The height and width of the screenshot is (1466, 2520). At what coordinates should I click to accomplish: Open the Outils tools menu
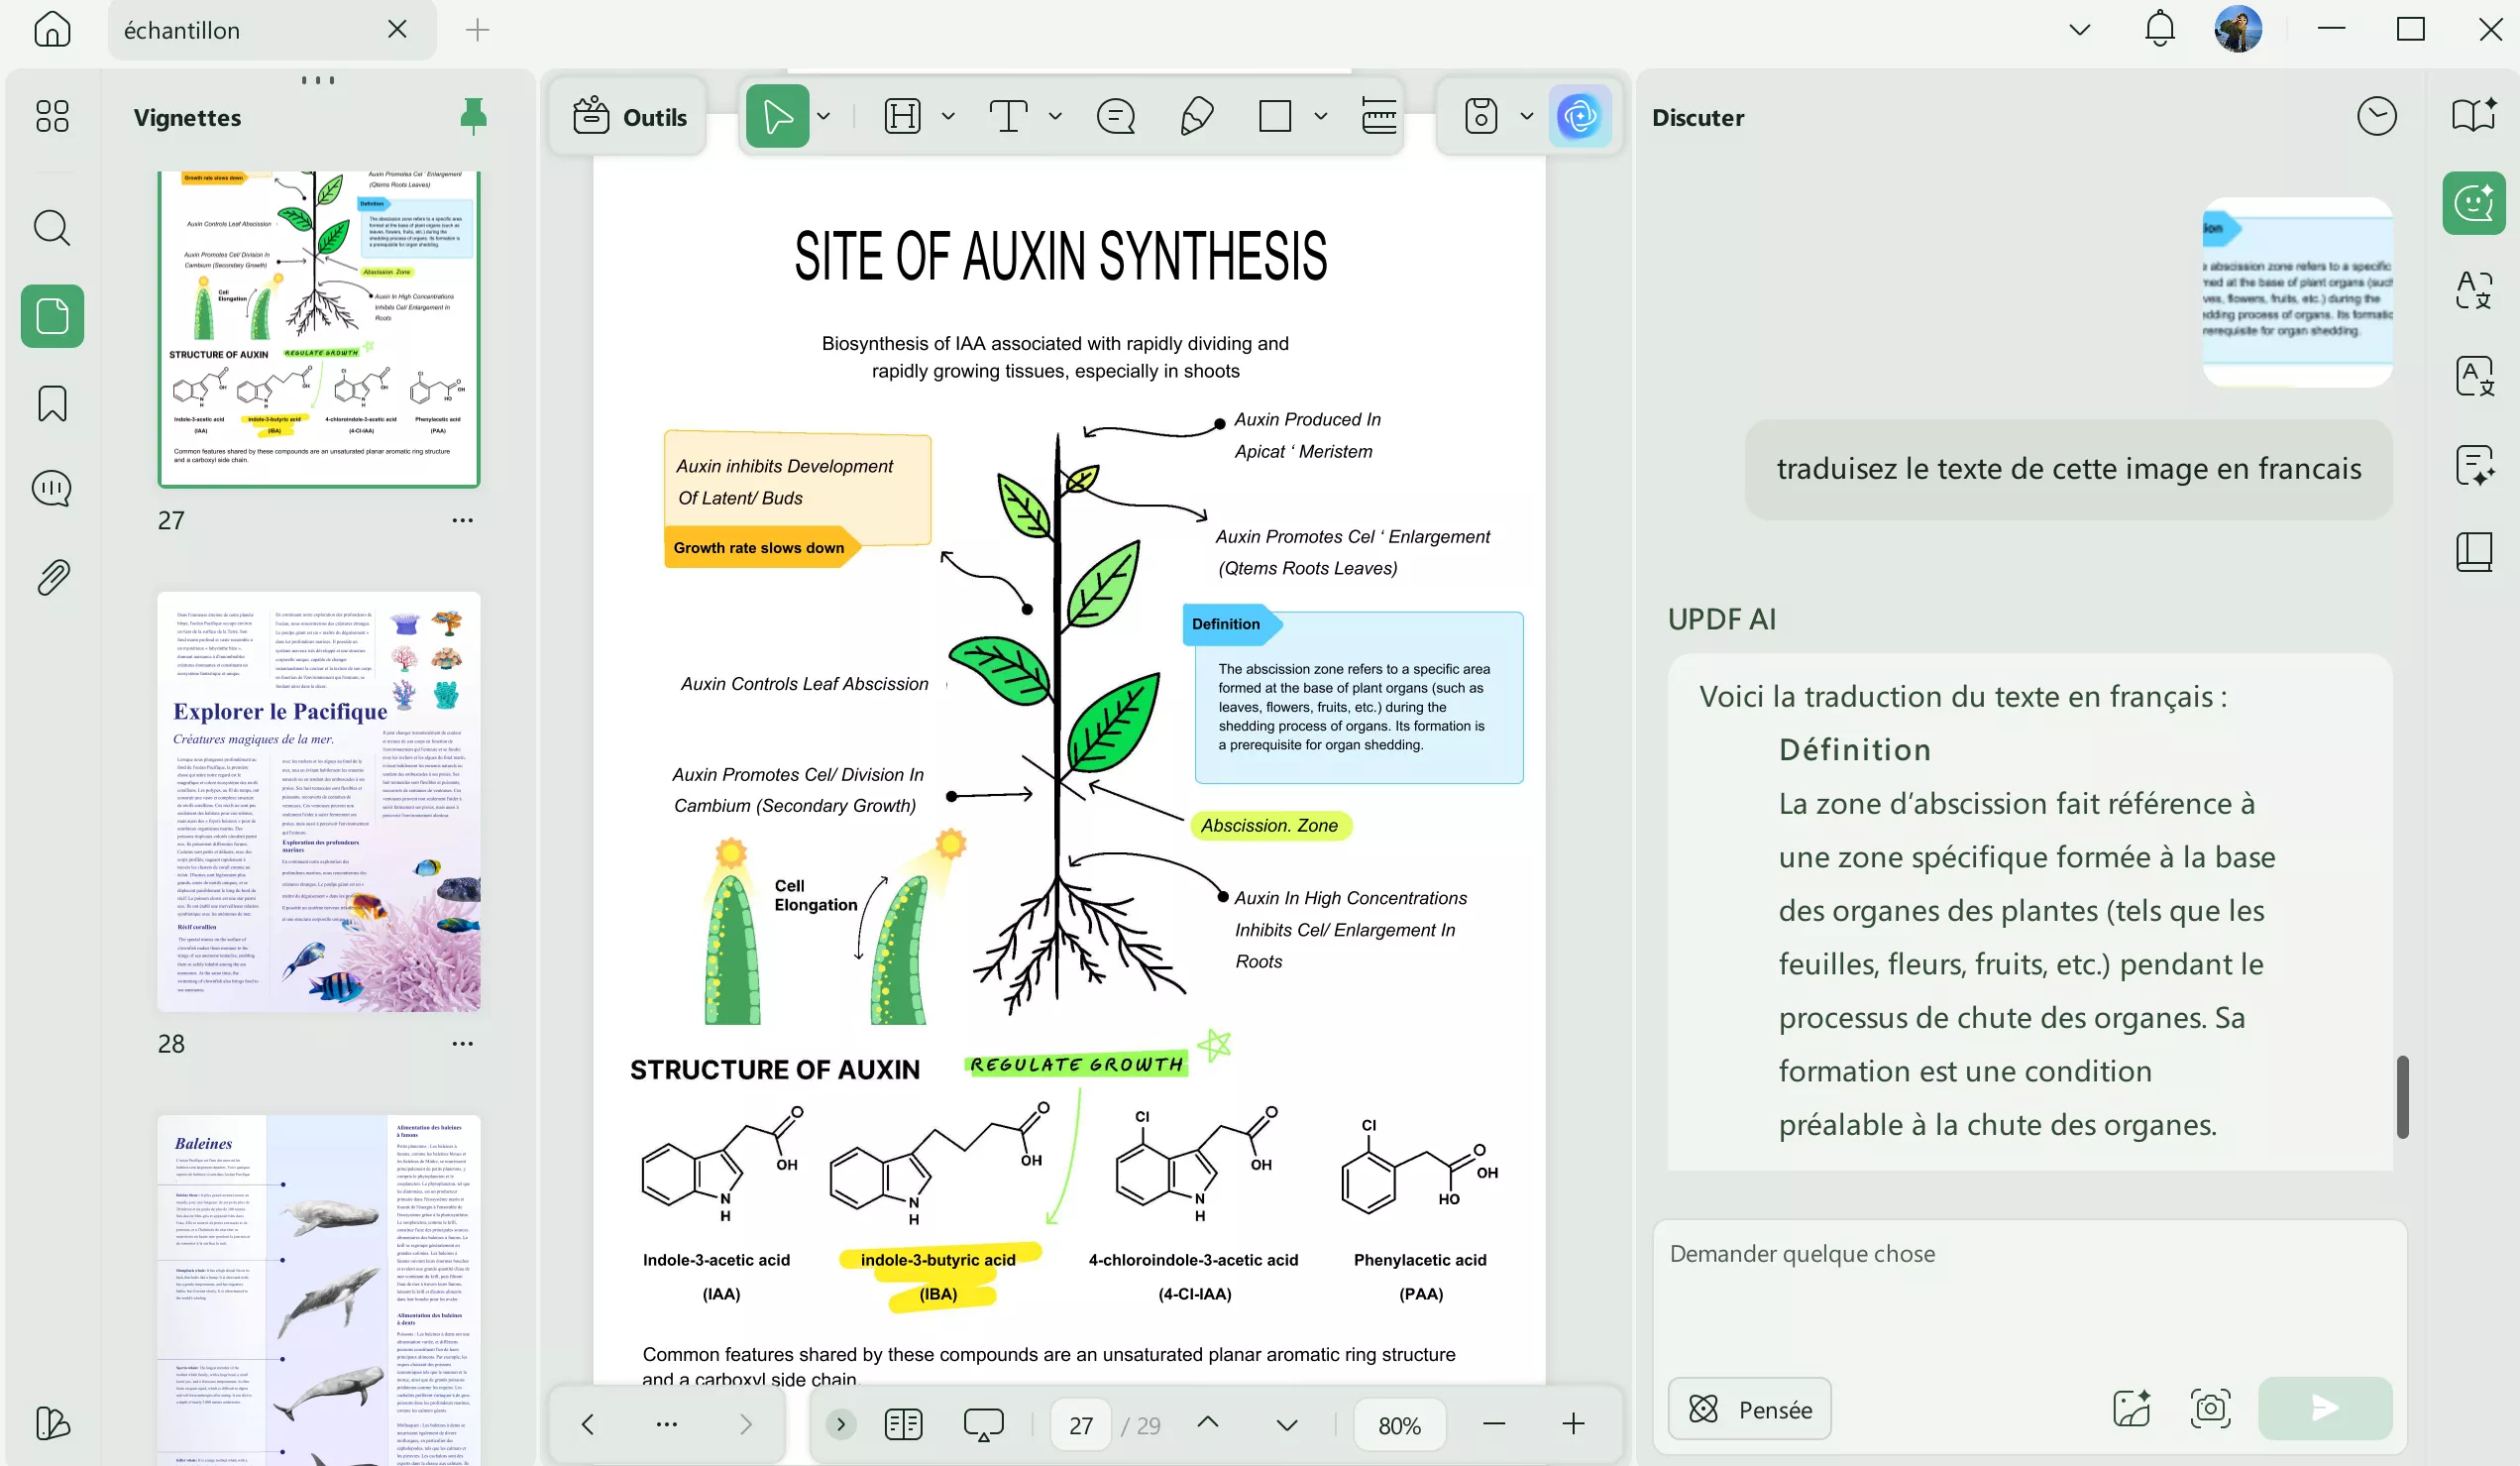(x=630, y=117)
